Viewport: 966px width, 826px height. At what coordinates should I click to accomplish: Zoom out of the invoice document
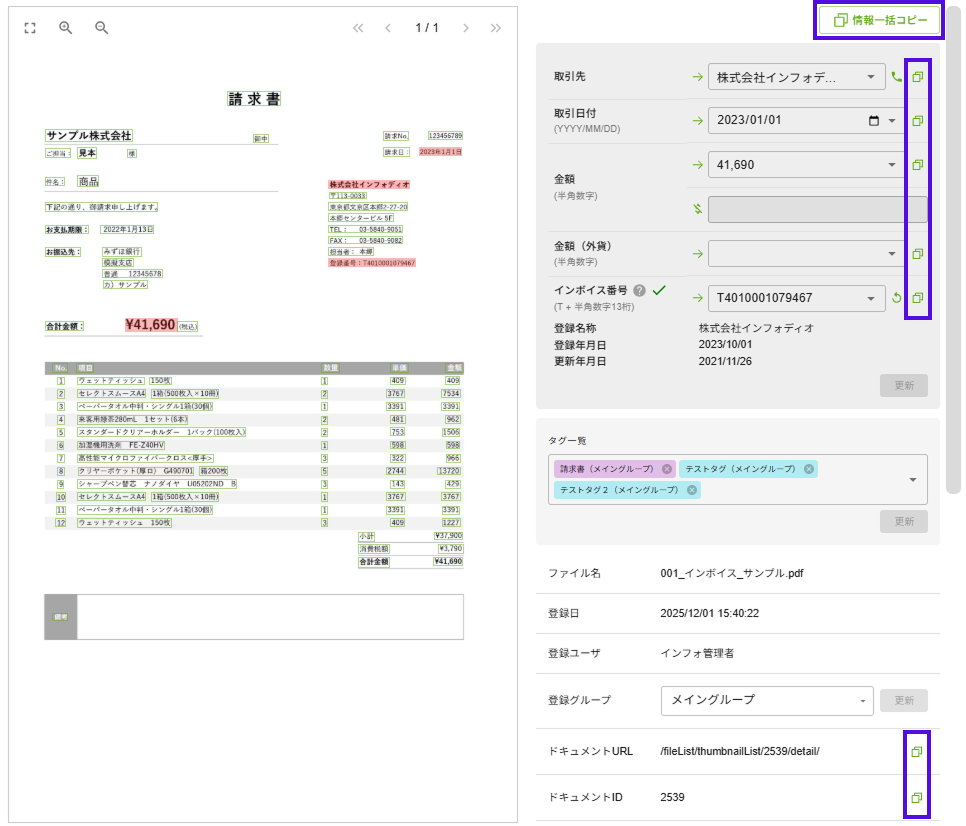tap(101, 28)
